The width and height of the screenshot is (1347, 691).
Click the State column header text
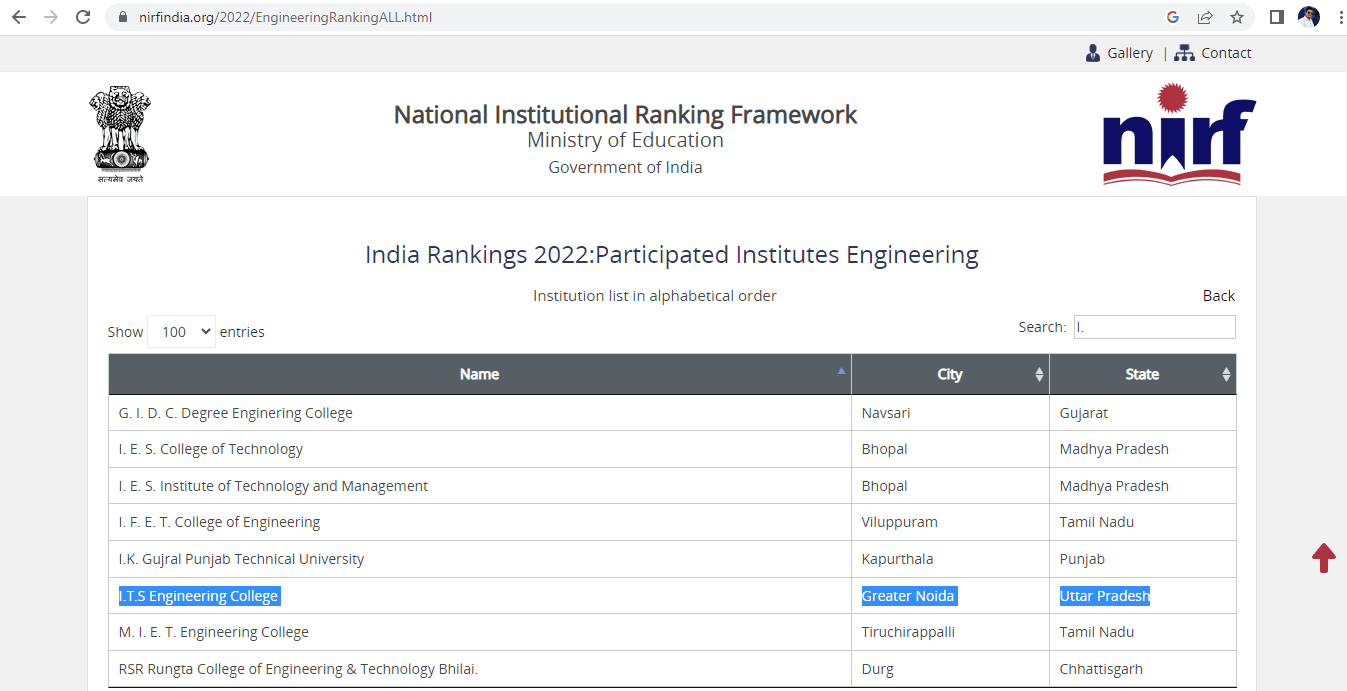click(1142, 374)
